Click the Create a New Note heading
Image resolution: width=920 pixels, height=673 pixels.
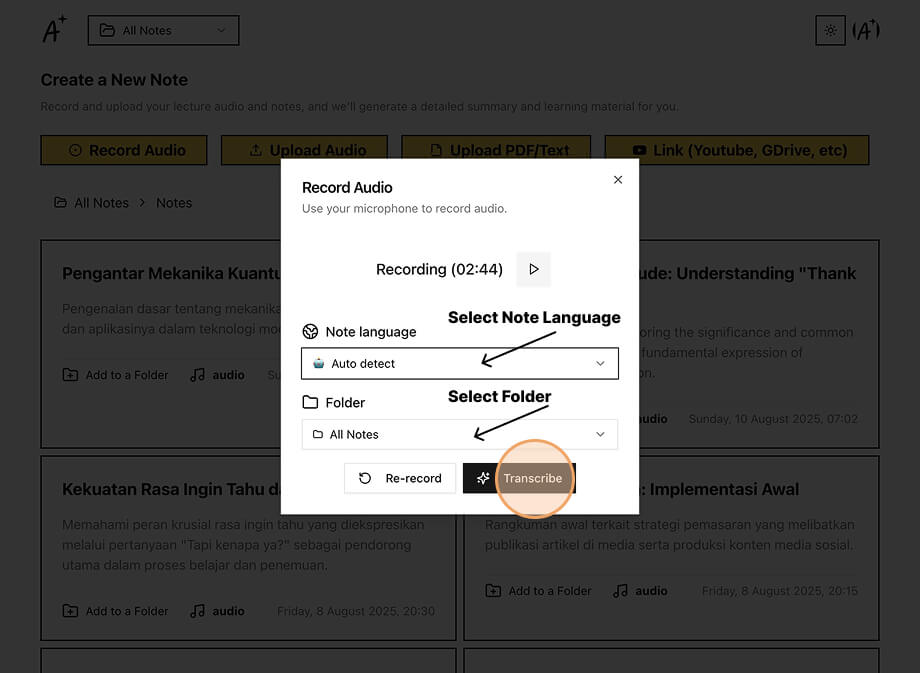coord(114,80)
